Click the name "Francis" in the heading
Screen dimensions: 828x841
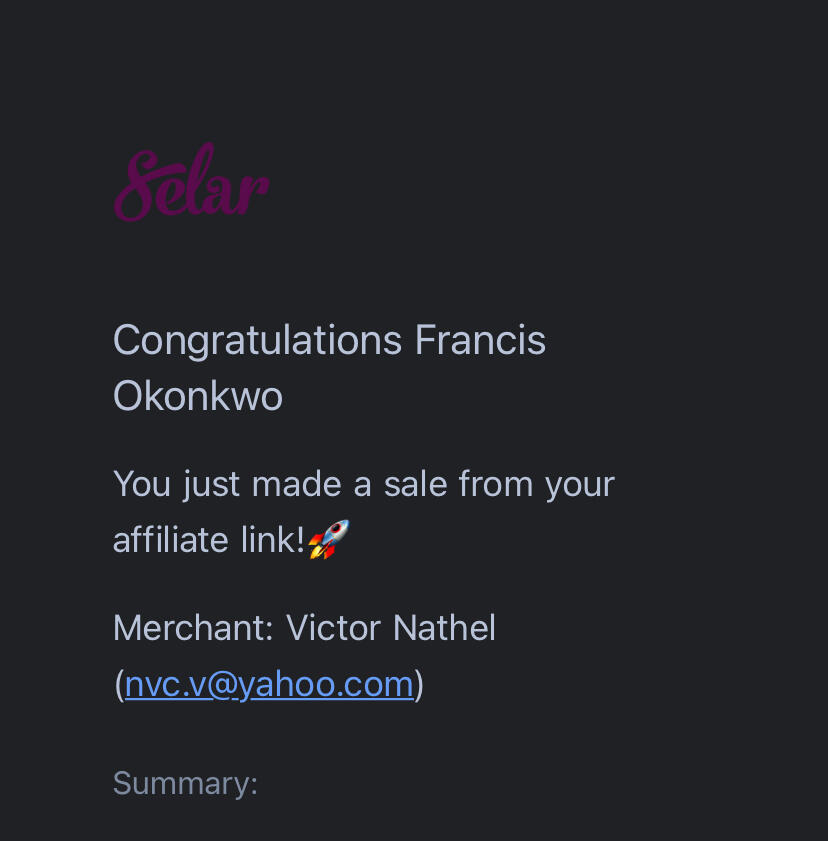coord(480,341)
